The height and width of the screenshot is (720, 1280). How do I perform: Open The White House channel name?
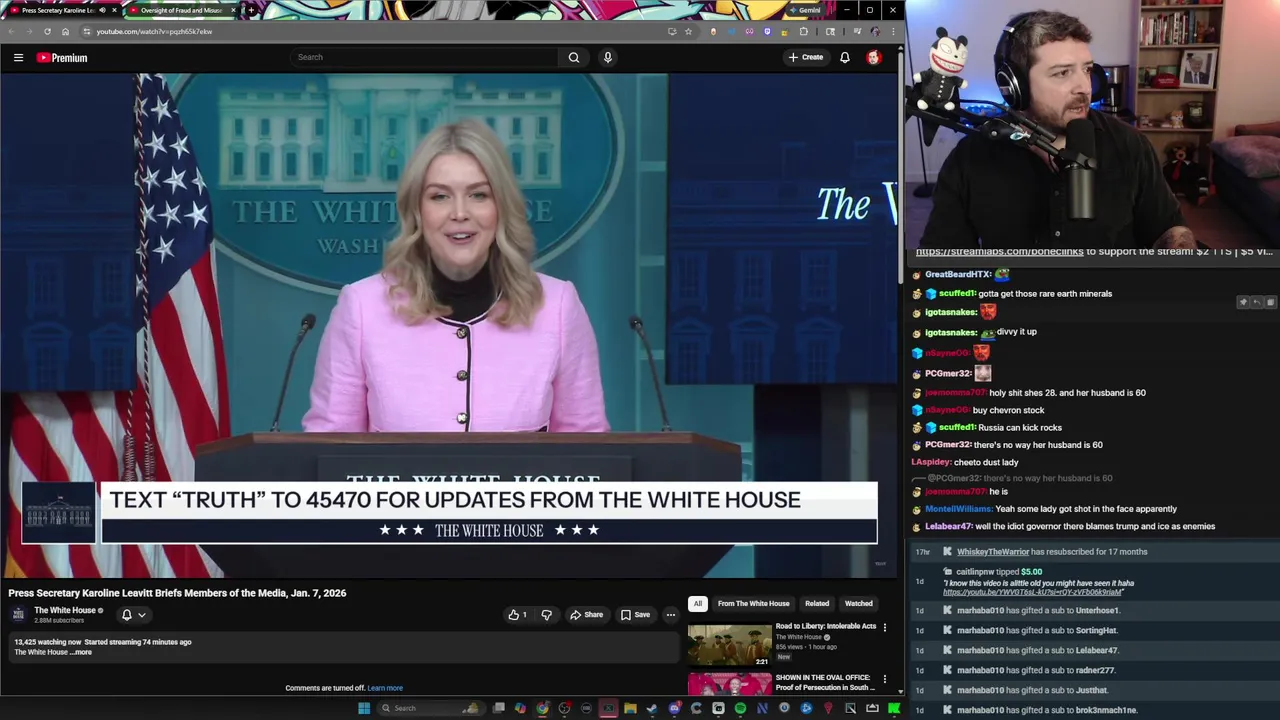[x=65, y=610]
